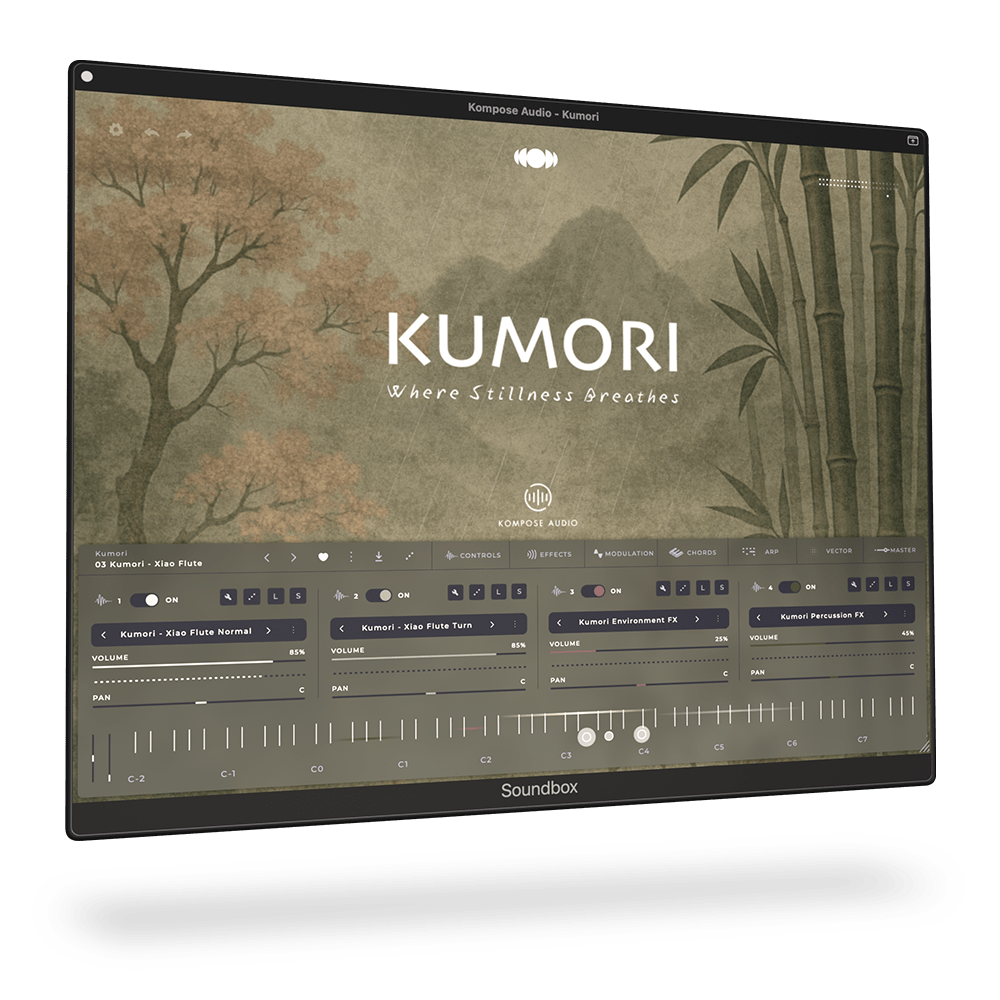This screenshot has height=1000, width=1000.
Task: Adjust layer 1 volume slider
Action: (198, 665)
